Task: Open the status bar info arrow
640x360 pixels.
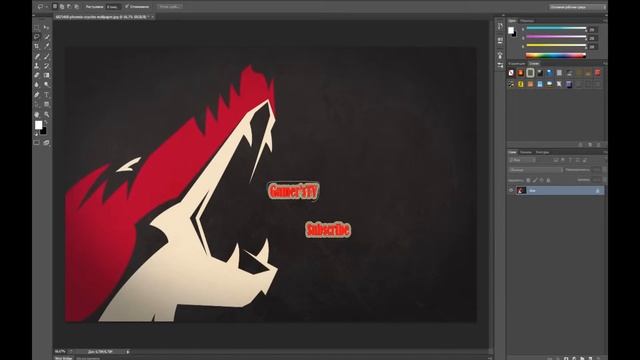Action: coord(128,351)
